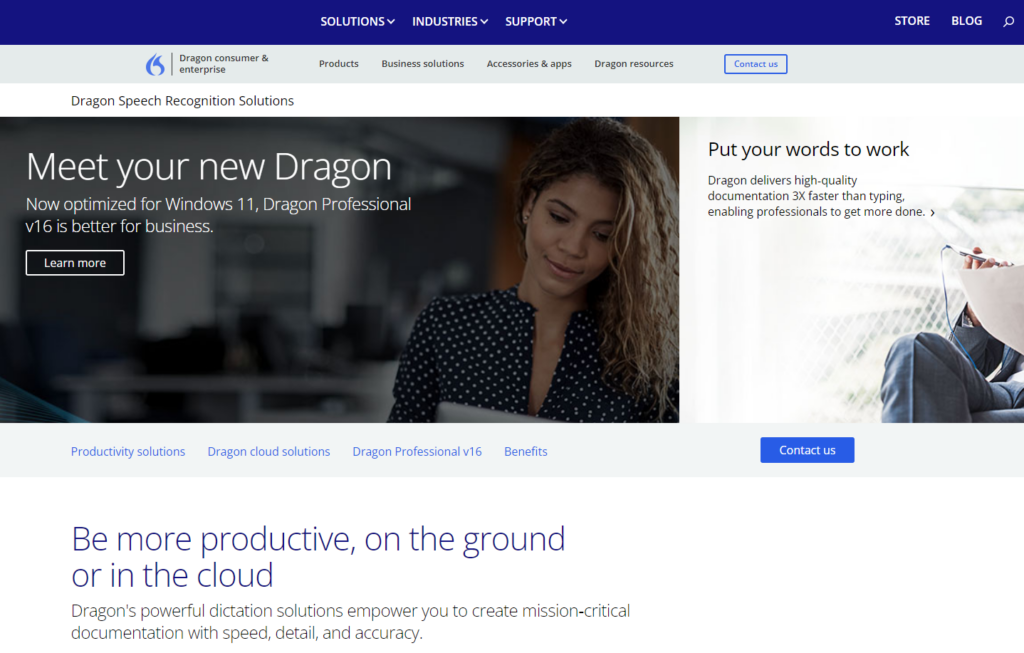Click the Learn more button

[x=74, y=262]
